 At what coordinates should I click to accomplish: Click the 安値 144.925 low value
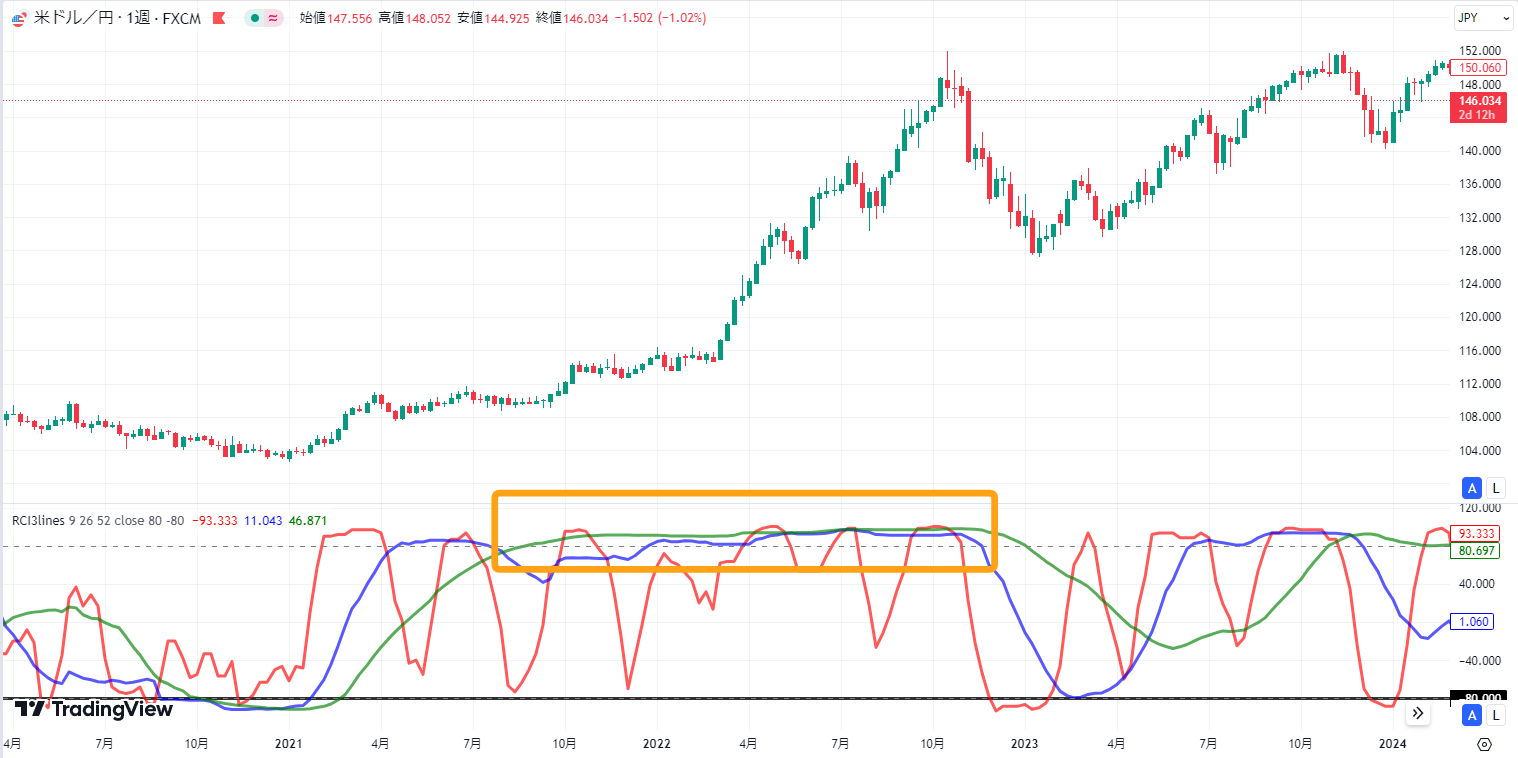pyautogui.click(x=494, y=17)
